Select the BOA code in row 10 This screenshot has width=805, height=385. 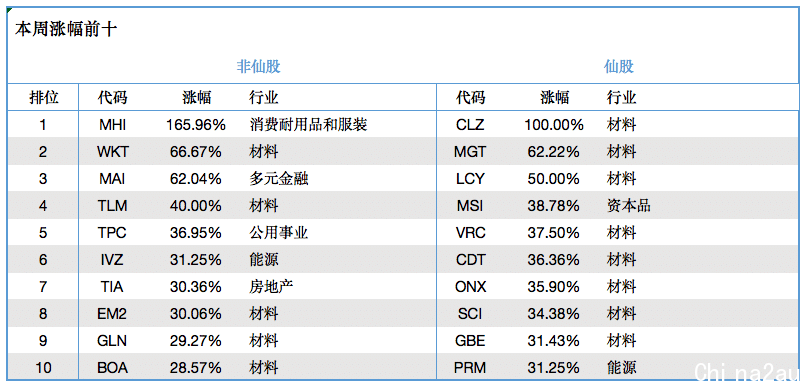pyautogui.click(x=112, y=368)
